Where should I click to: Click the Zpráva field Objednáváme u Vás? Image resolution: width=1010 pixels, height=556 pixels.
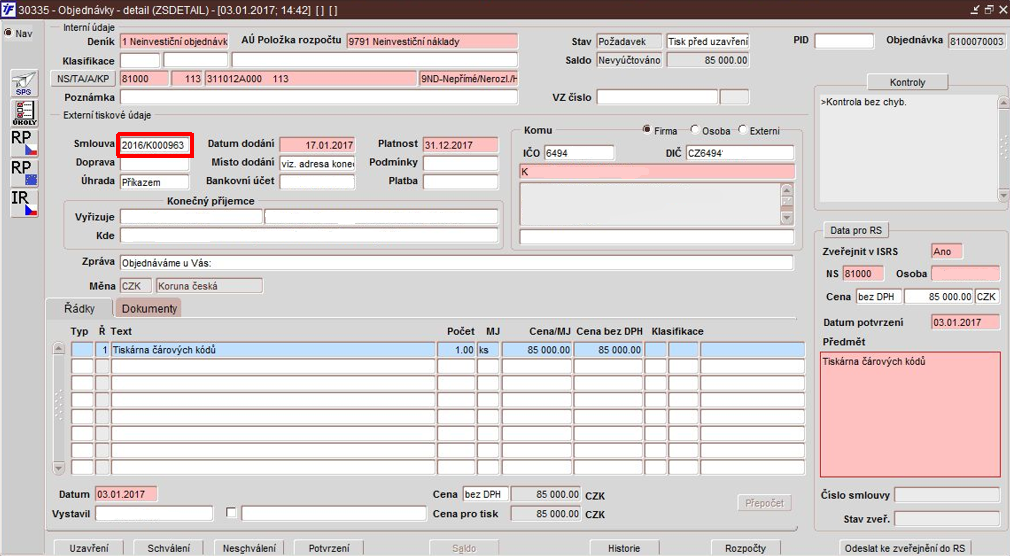coord(457,263)
